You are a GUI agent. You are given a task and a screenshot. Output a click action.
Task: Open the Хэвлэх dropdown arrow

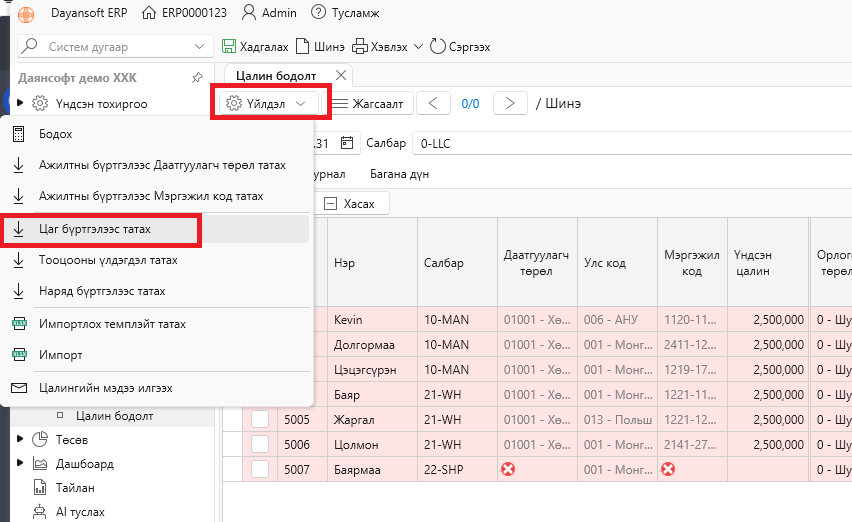(418, 47)
